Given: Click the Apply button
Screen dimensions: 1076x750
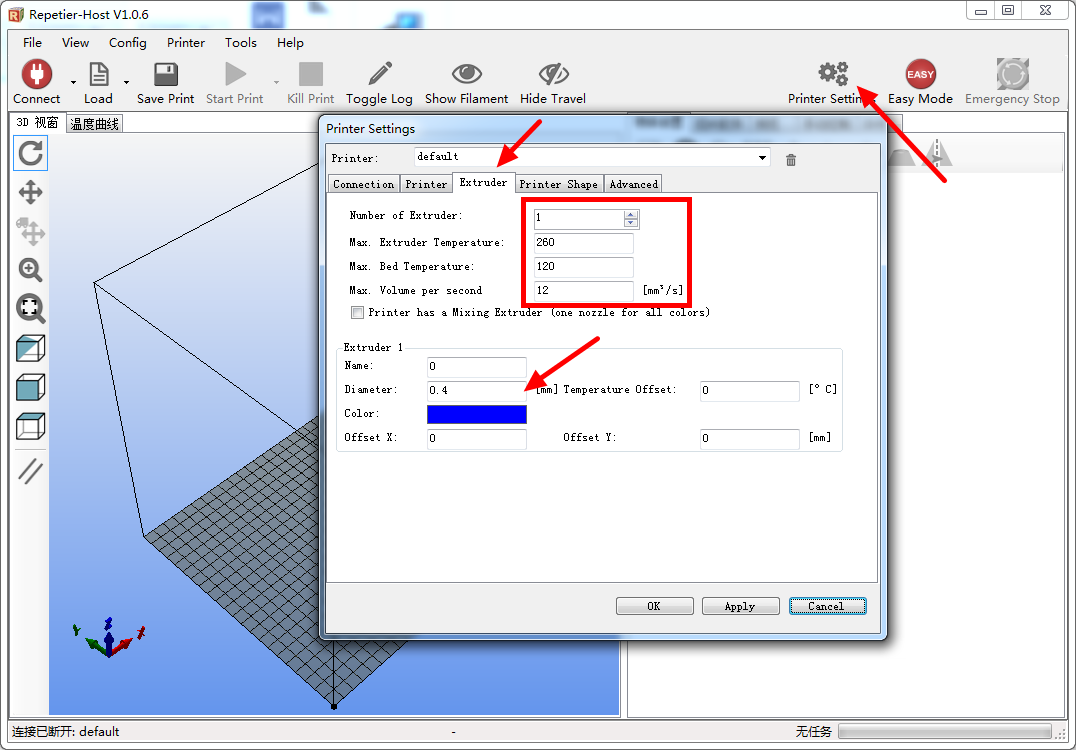Looking at the screenshot, I should pos(740,606).
